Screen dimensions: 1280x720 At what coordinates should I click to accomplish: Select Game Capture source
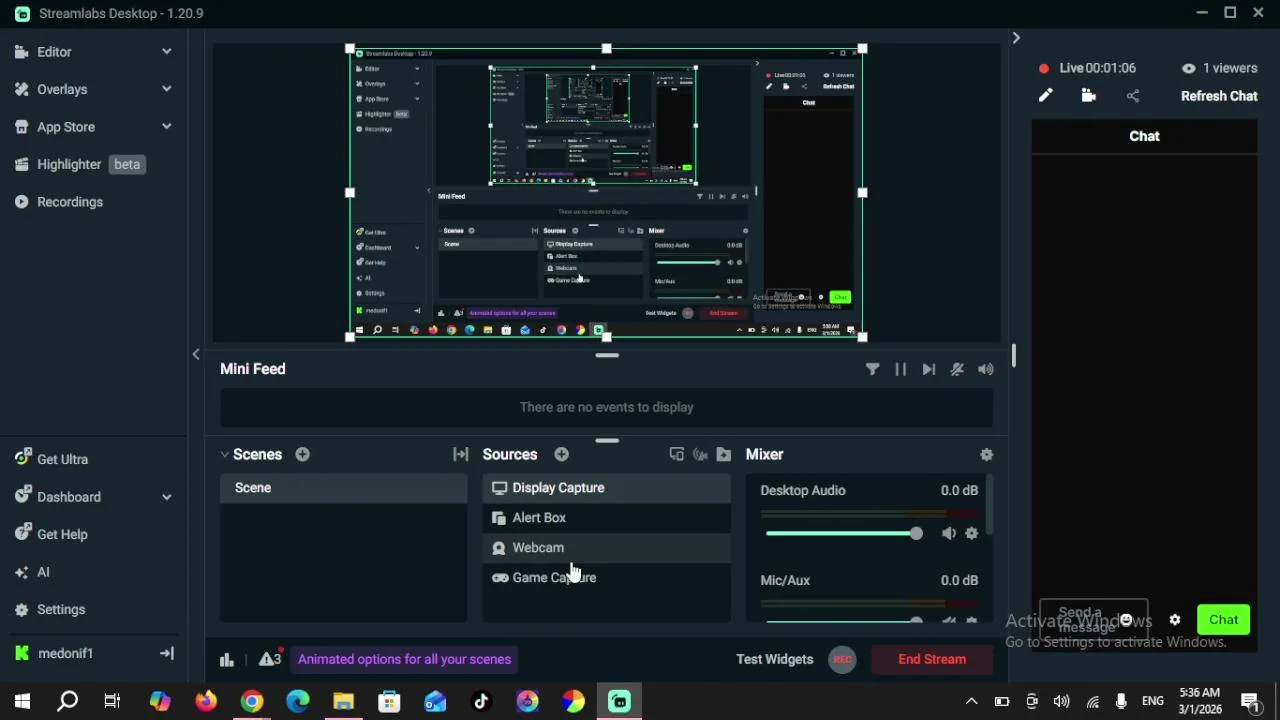pos(607,578)
